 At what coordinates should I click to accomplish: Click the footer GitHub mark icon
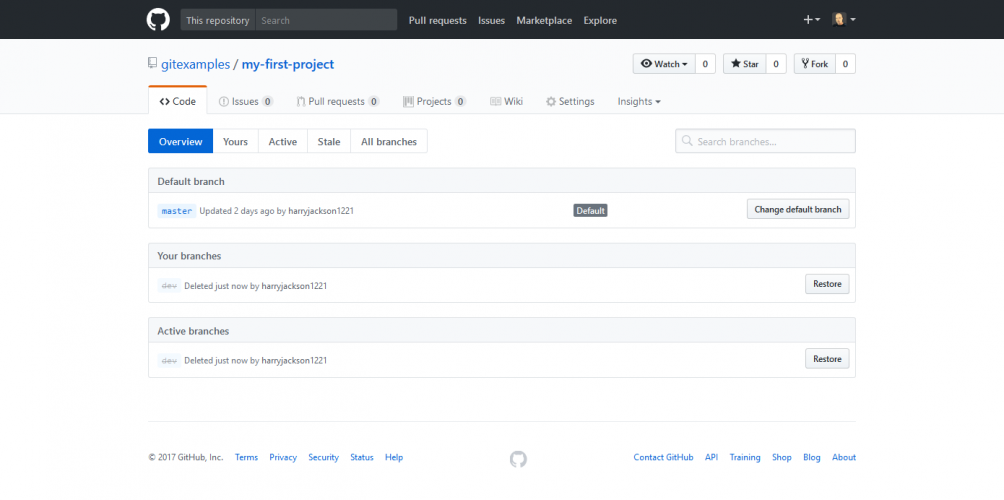(518, 458)
